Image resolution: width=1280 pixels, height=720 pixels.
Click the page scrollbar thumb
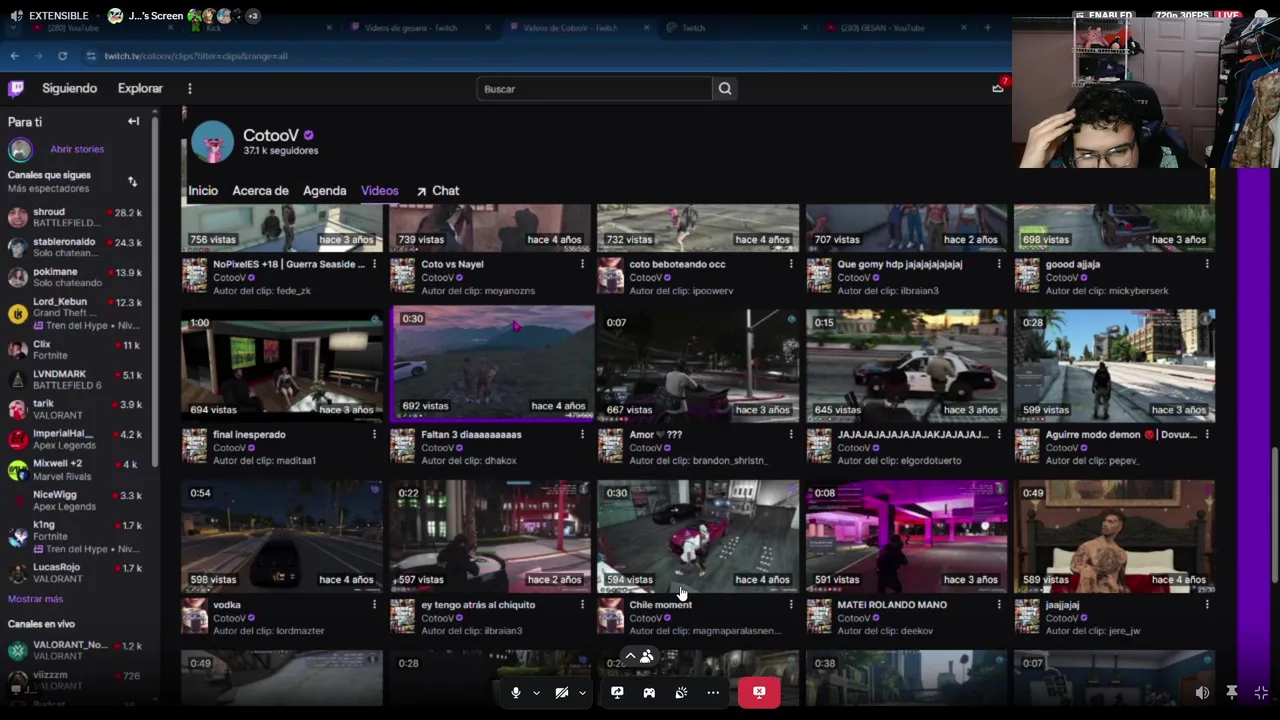(x=1274, y=515)
